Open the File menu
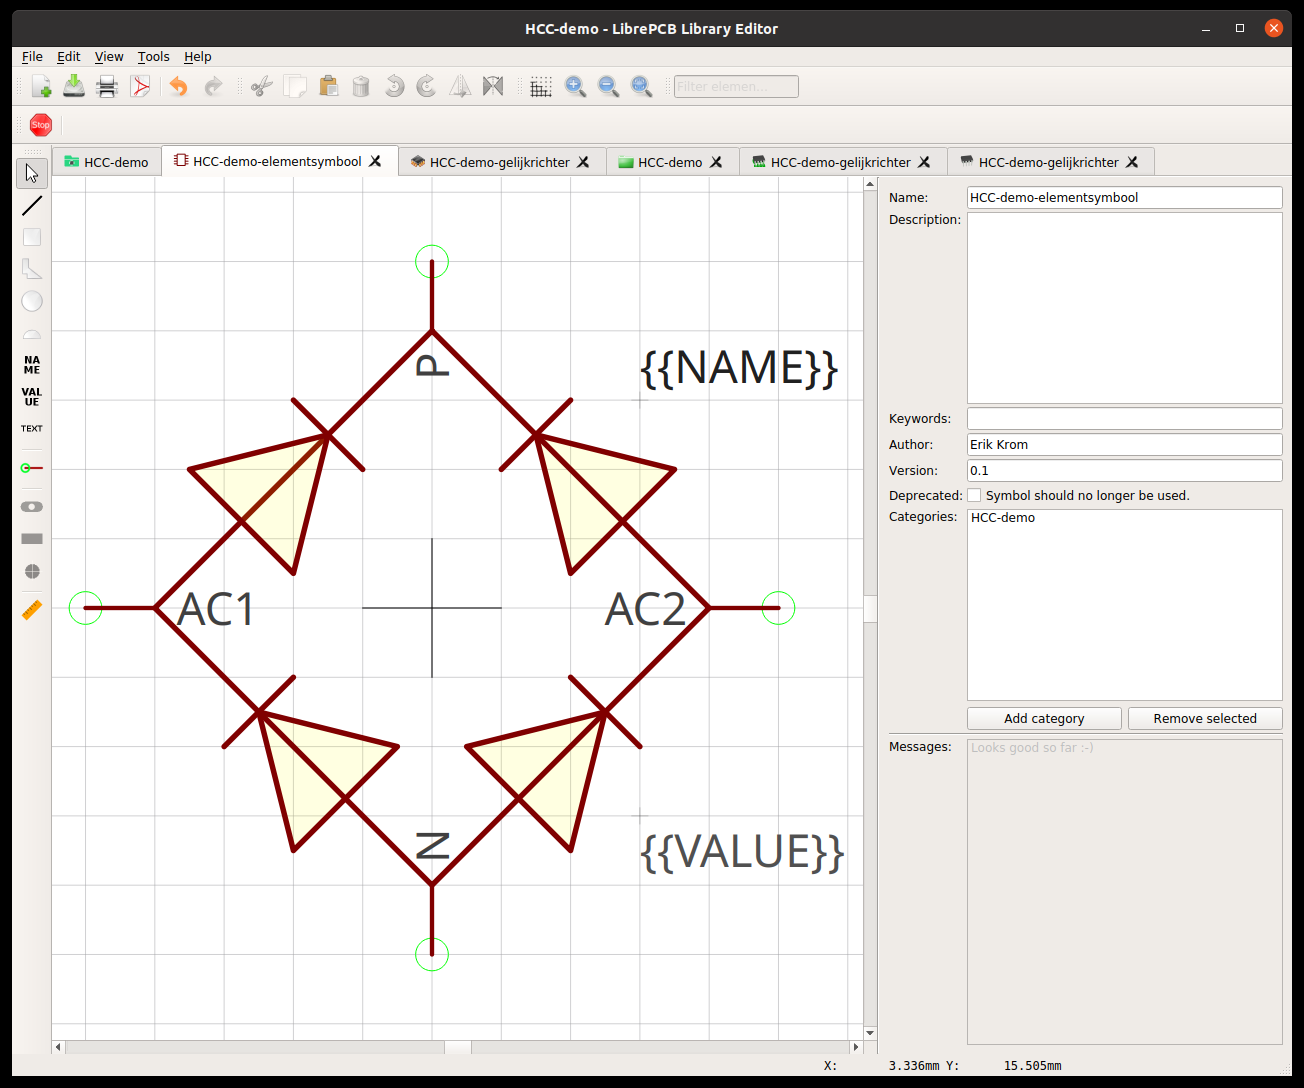Screen dimensions: 1304x1088 click(32, 57)
